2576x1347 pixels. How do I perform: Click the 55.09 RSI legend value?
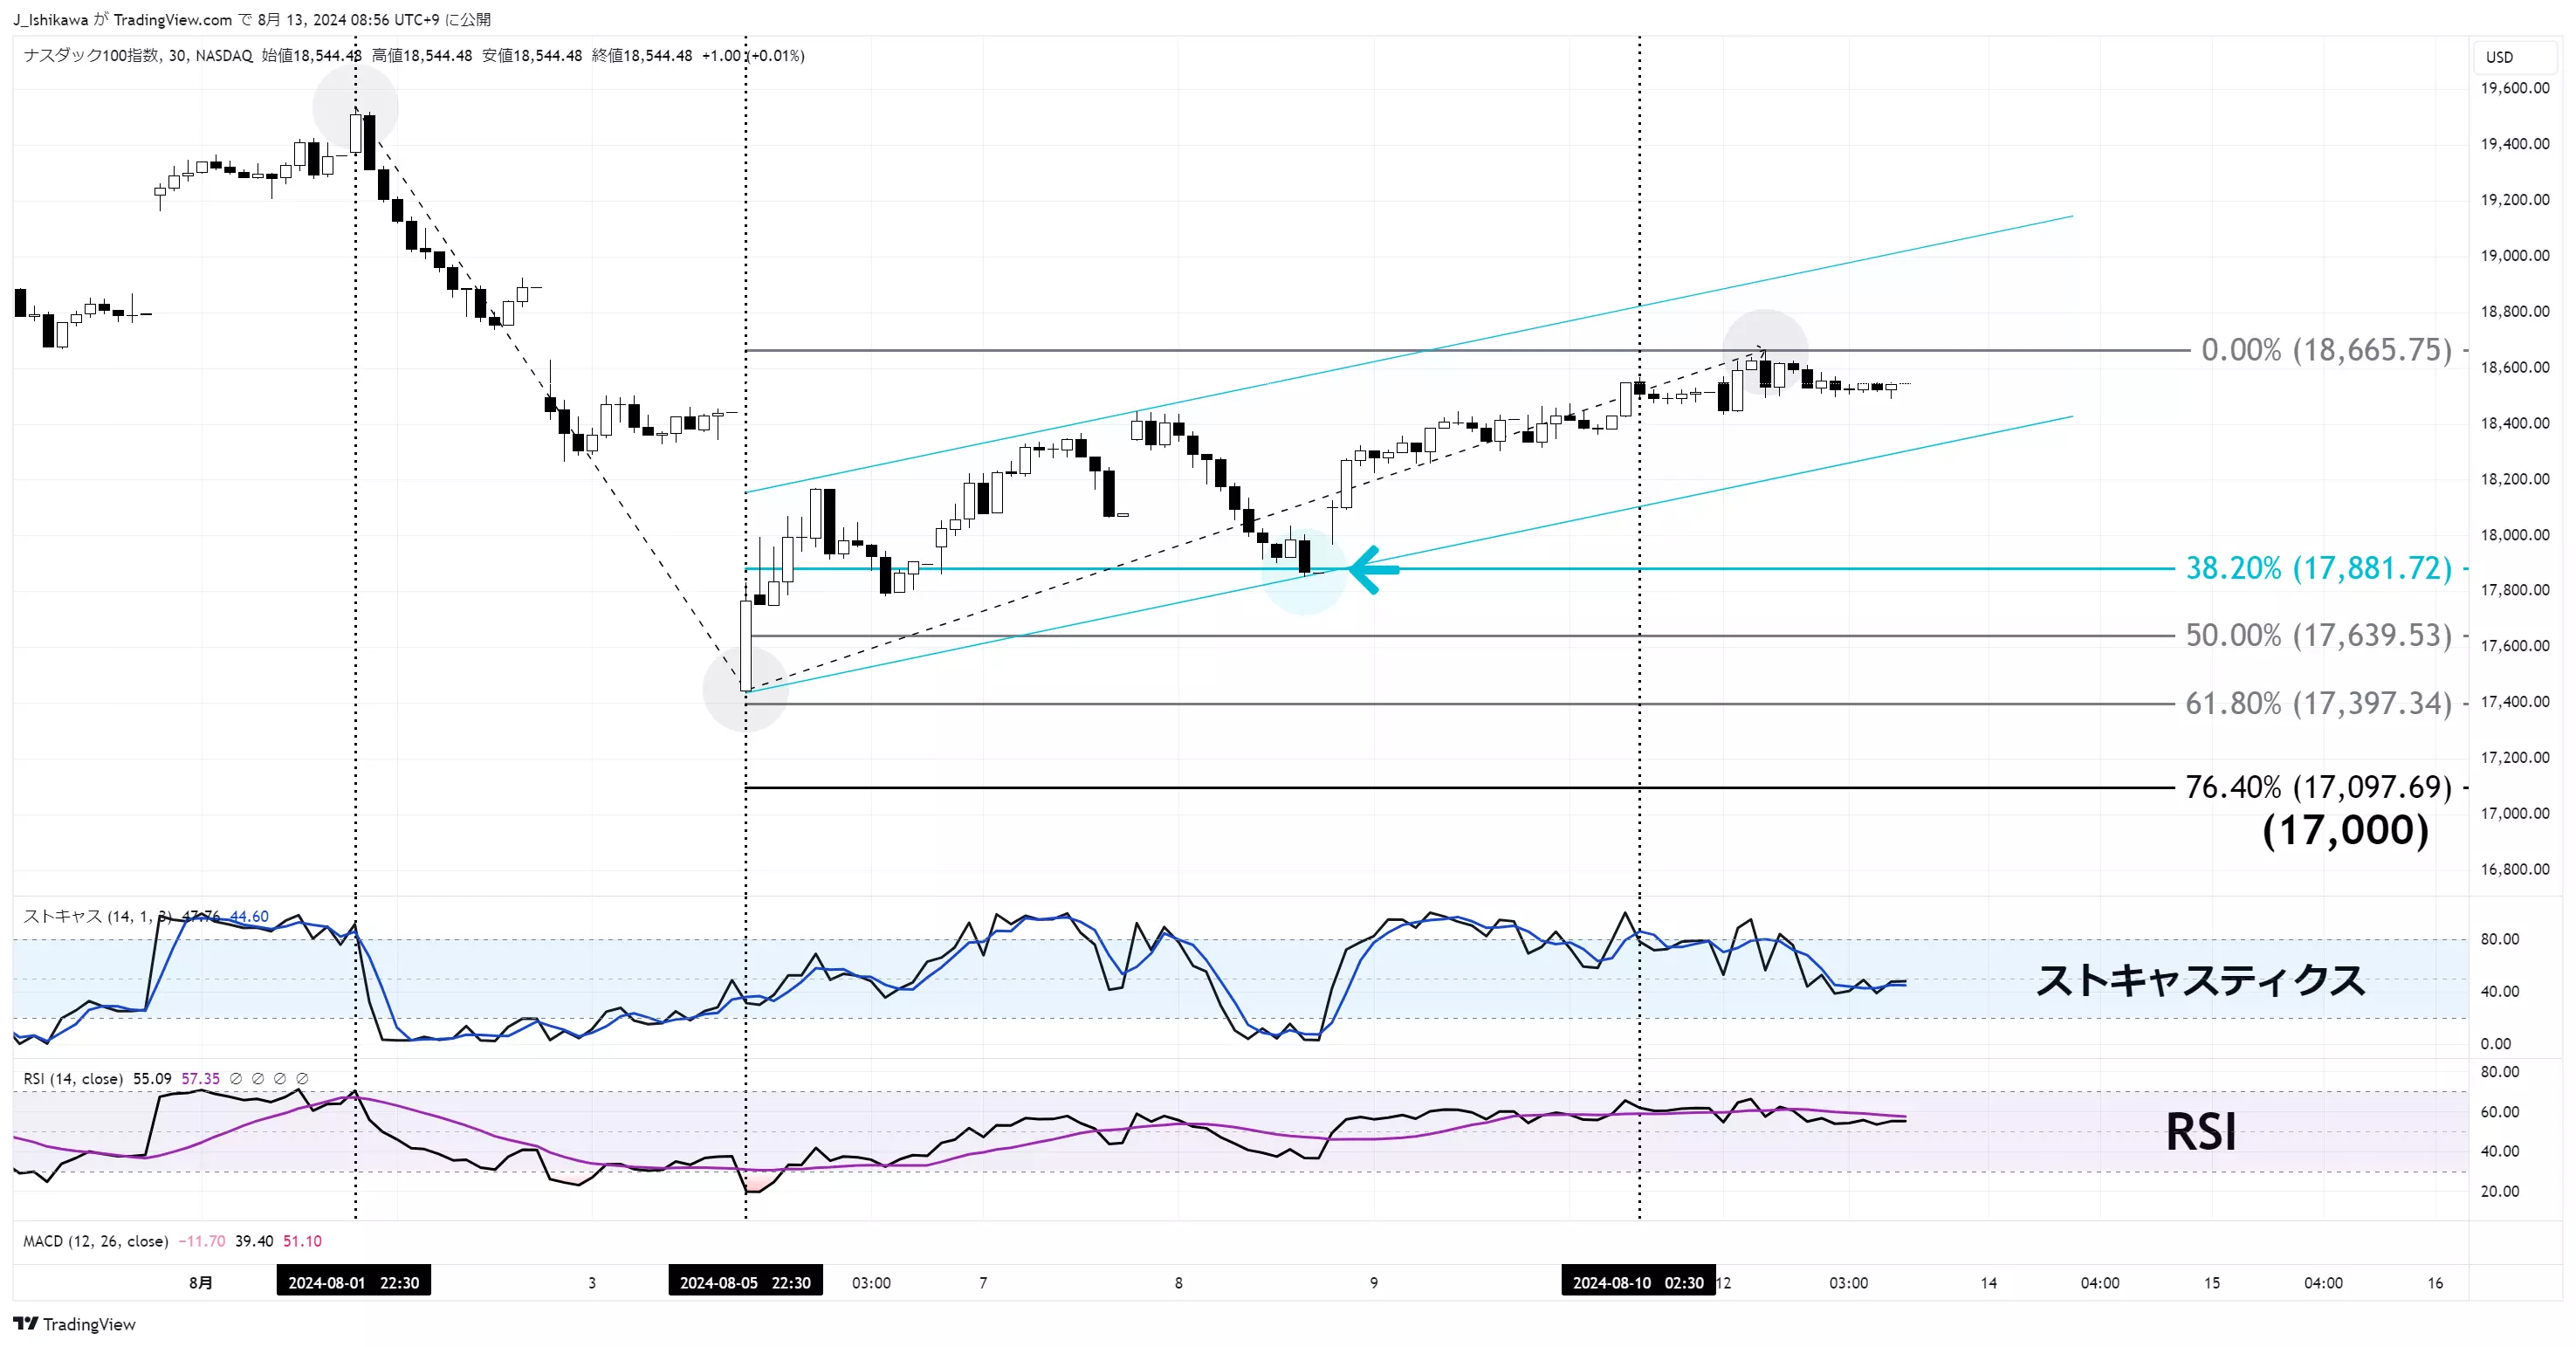click(152, 1079)
